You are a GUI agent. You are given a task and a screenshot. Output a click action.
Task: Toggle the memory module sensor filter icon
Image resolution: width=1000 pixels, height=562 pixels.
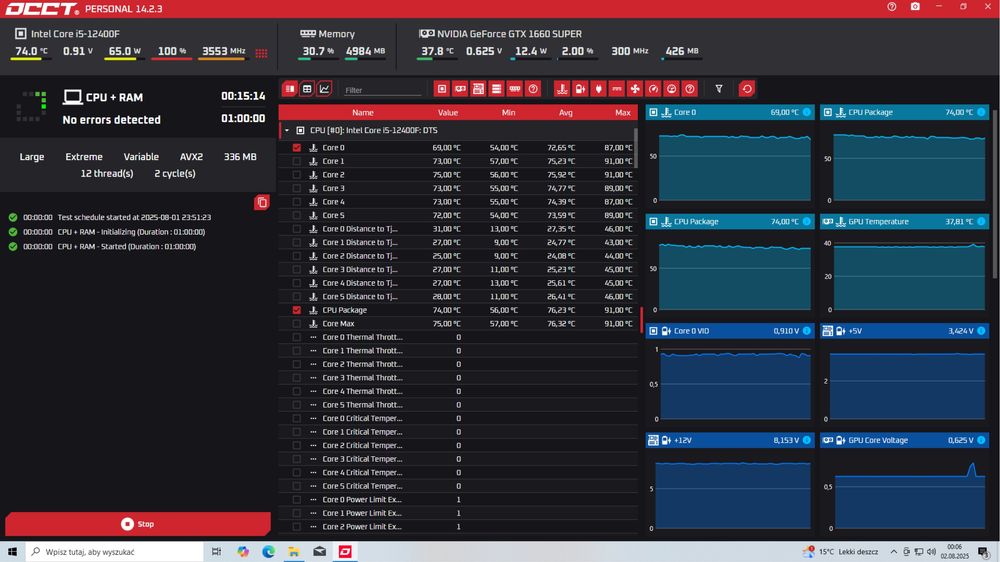[x=515, y=89]
